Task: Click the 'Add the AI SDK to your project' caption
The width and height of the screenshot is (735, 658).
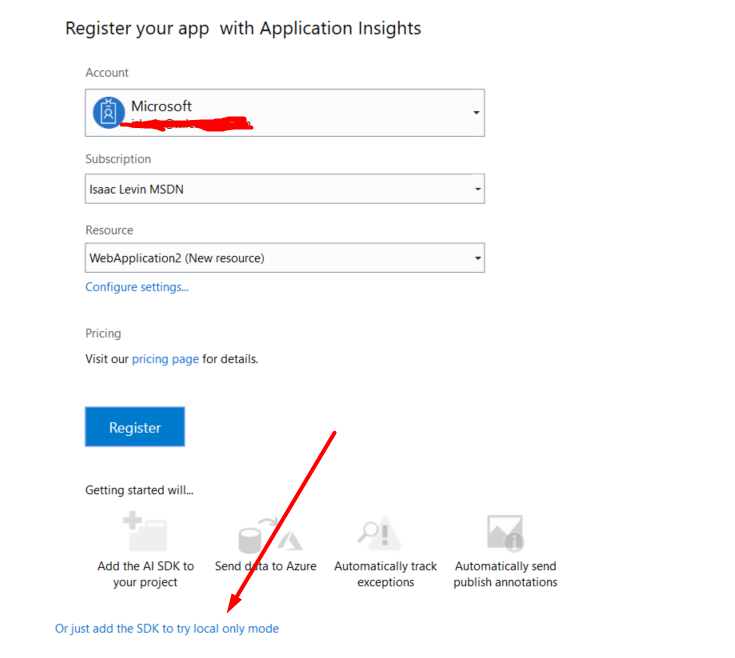Action: click(x=146, y=574)
